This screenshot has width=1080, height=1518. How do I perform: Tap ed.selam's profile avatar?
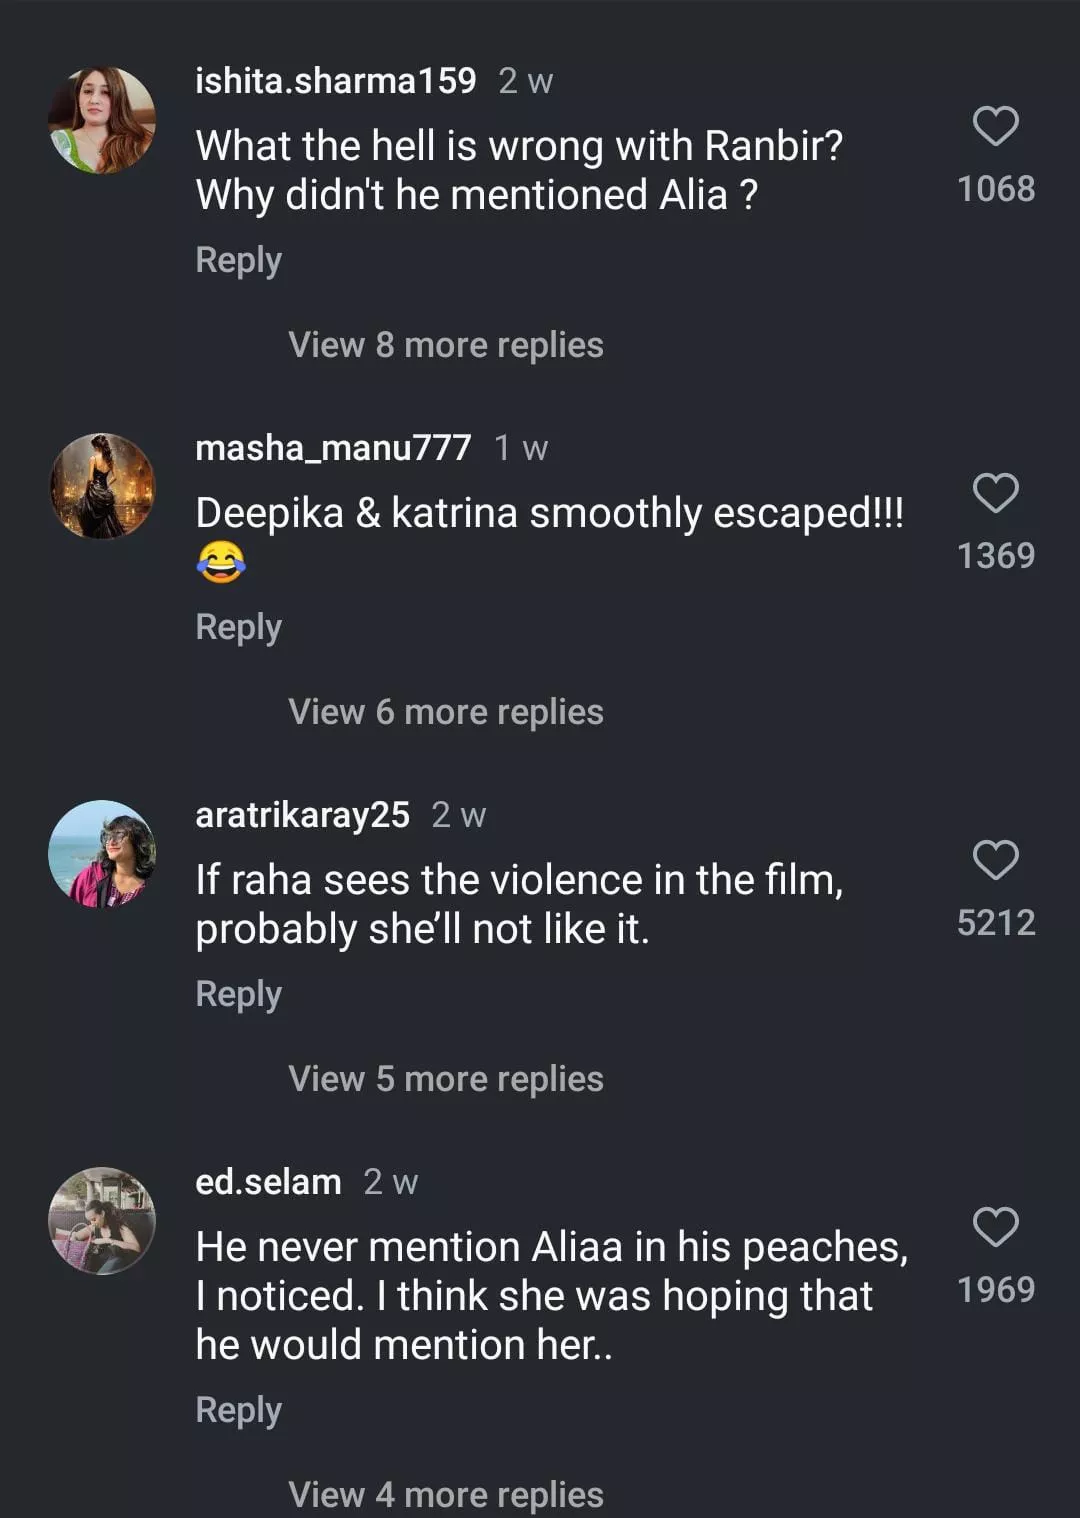point(102,1221)
